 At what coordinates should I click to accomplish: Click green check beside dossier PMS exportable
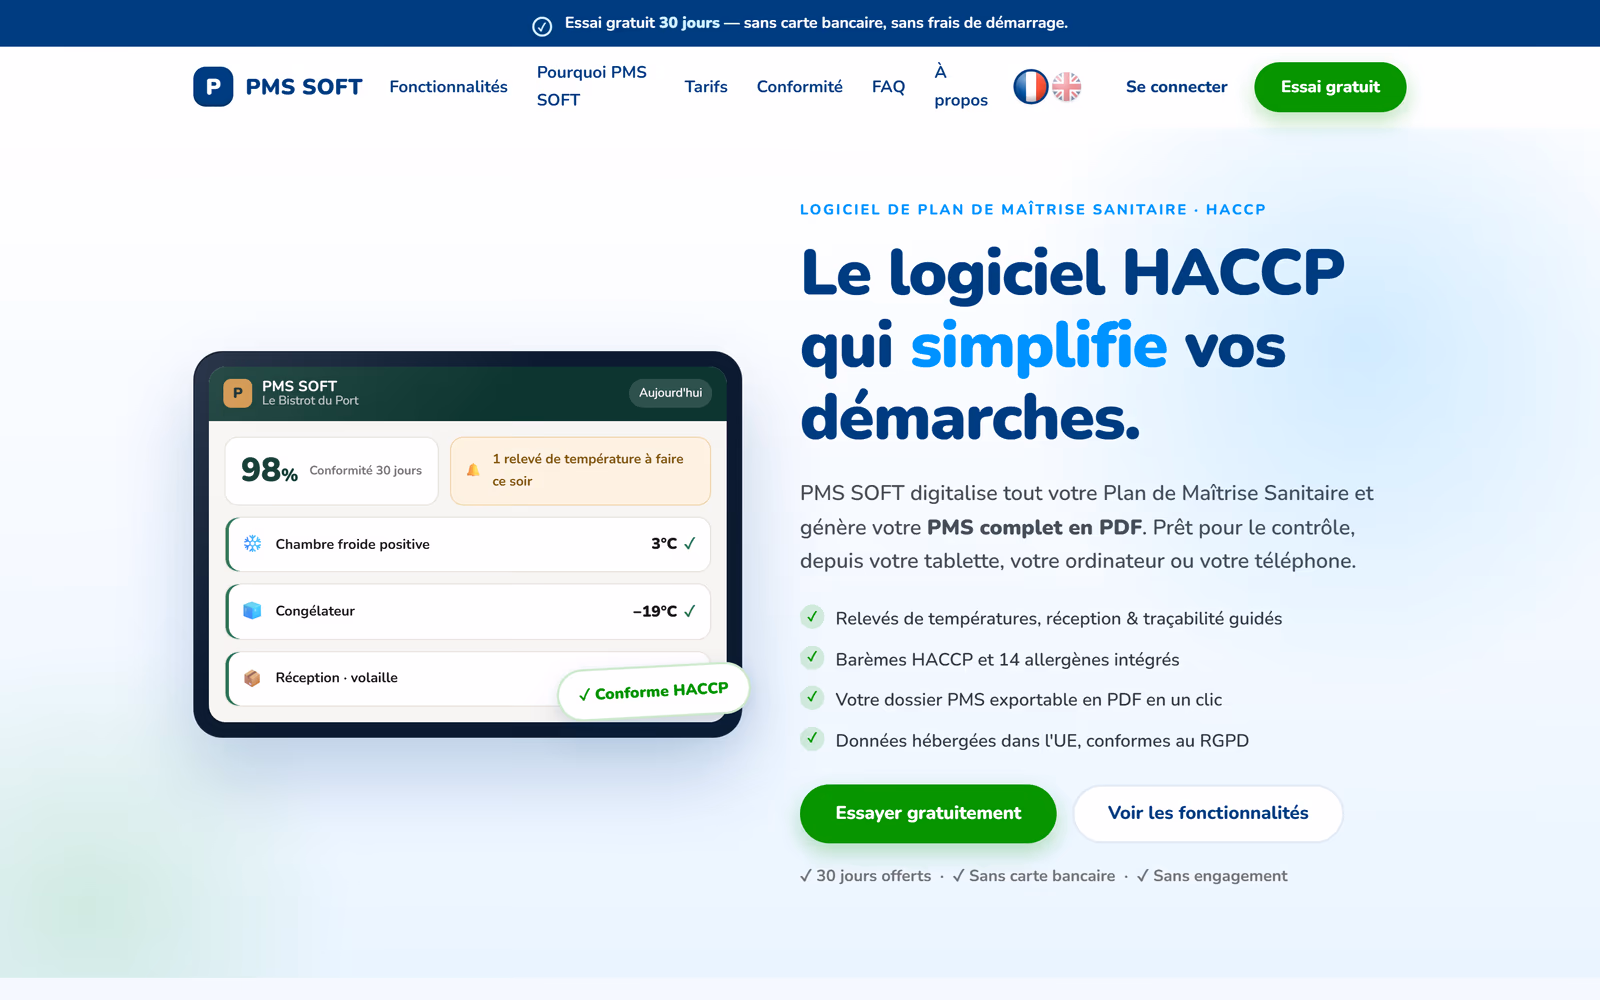click(812, 698)
